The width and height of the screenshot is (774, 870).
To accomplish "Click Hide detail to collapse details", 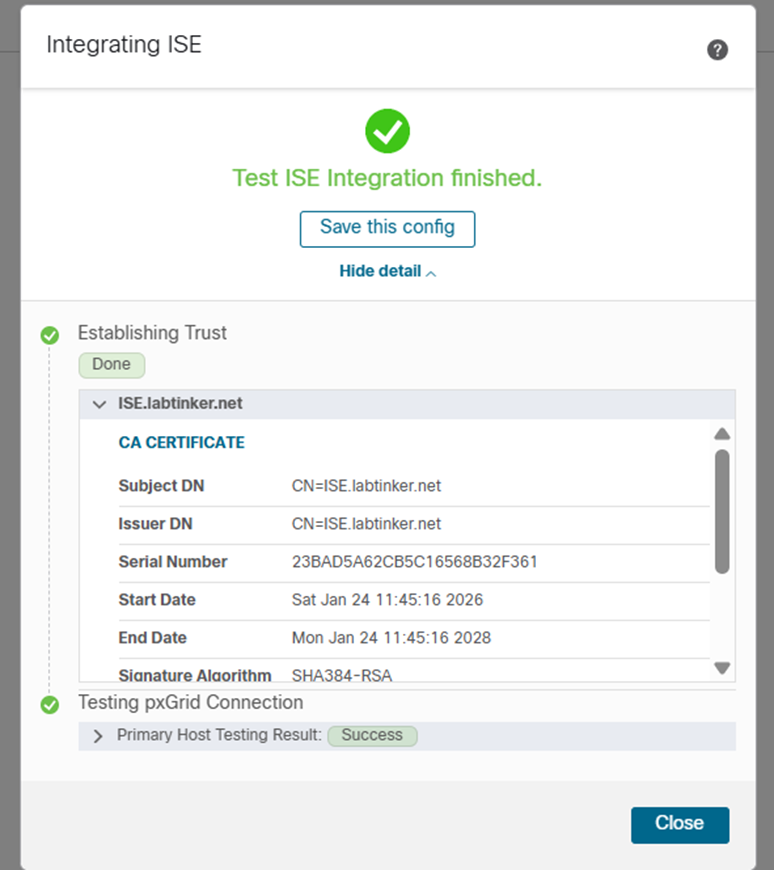I will point(387,271).
